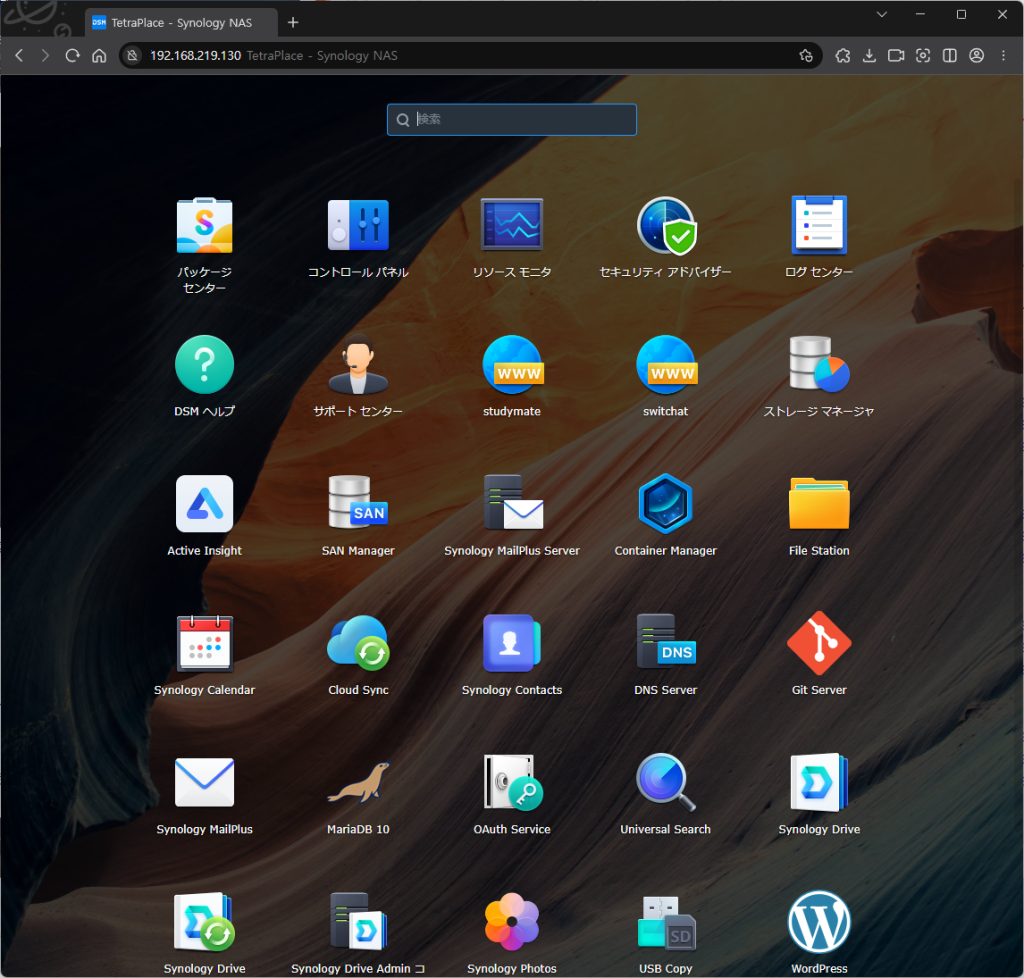This screenshot has height=978, width=1024.
Task: Go to the browser home page
Action: click(99, 55)
